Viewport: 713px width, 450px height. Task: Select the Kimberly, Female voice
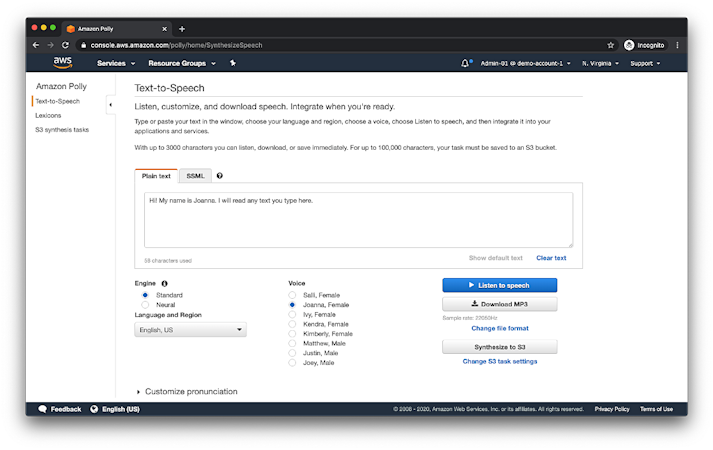tap(292, 334)
